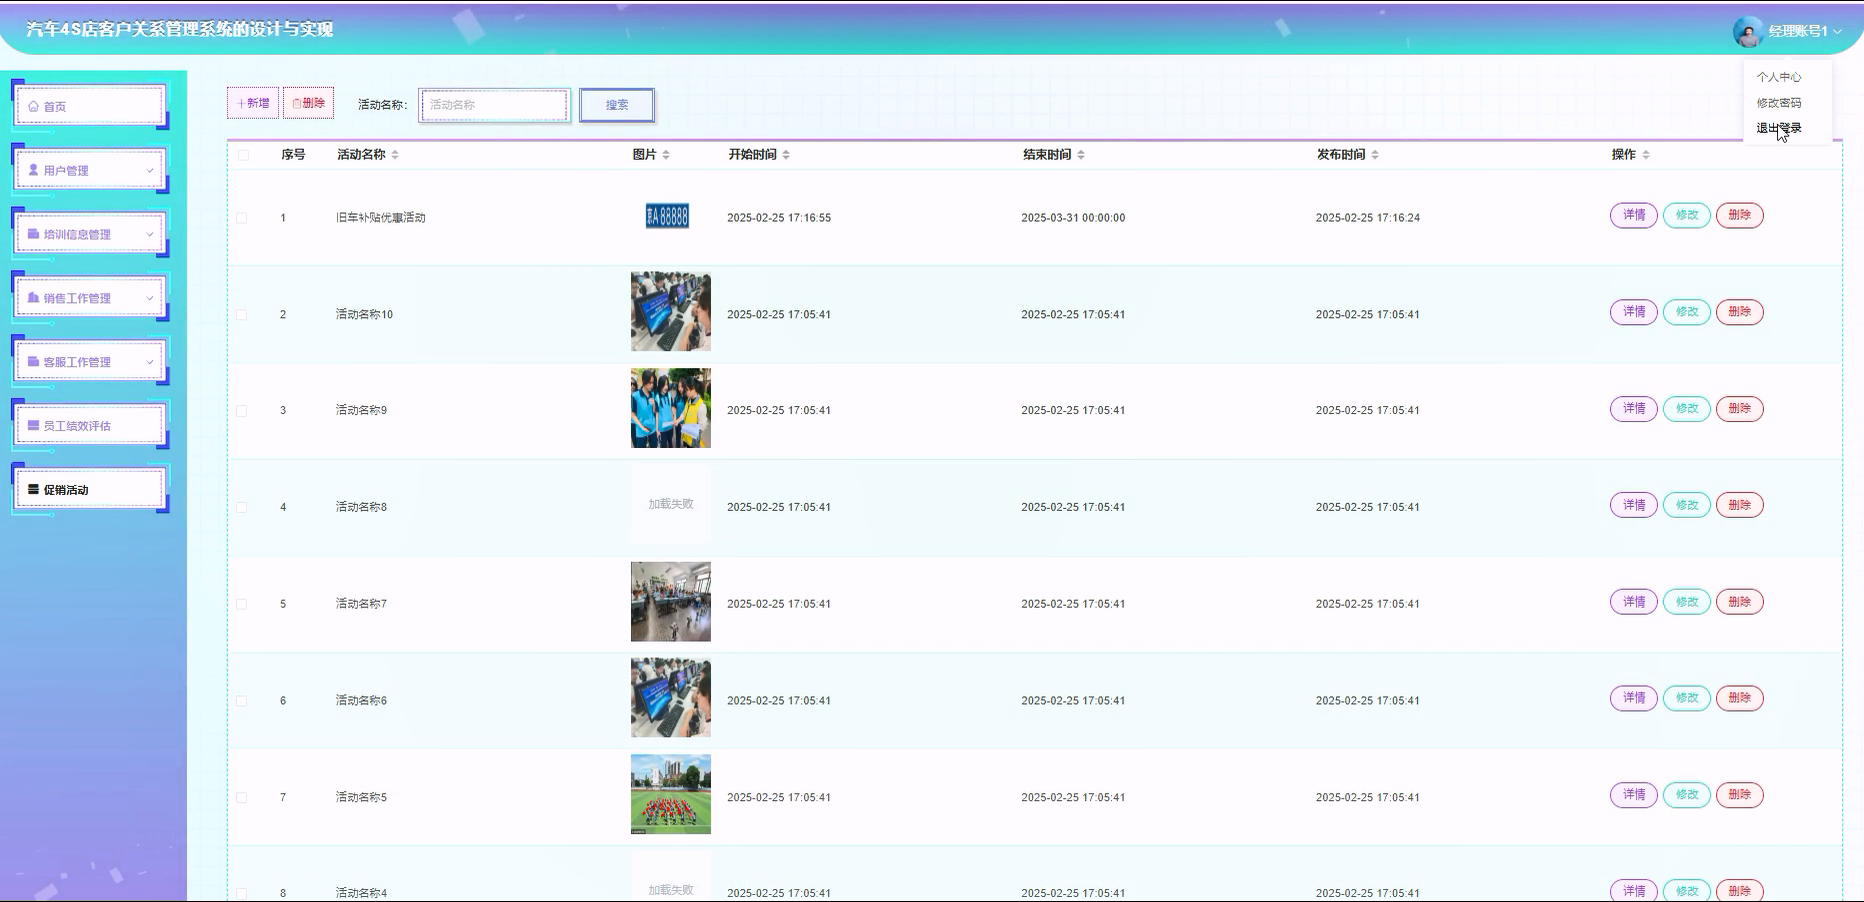The height and width of the screenshot is (902, 1864).
Task: Open the 员工绩效评估 sidebar item
Action: tap(90, 426)
